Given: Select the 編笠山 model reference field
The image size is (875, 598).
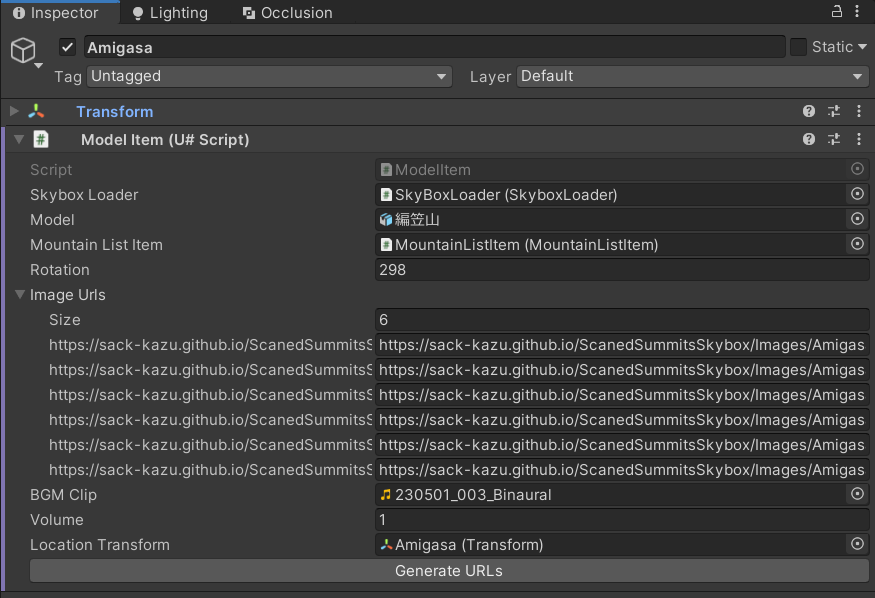Looking at the screenshot, I should click(611, 220).
